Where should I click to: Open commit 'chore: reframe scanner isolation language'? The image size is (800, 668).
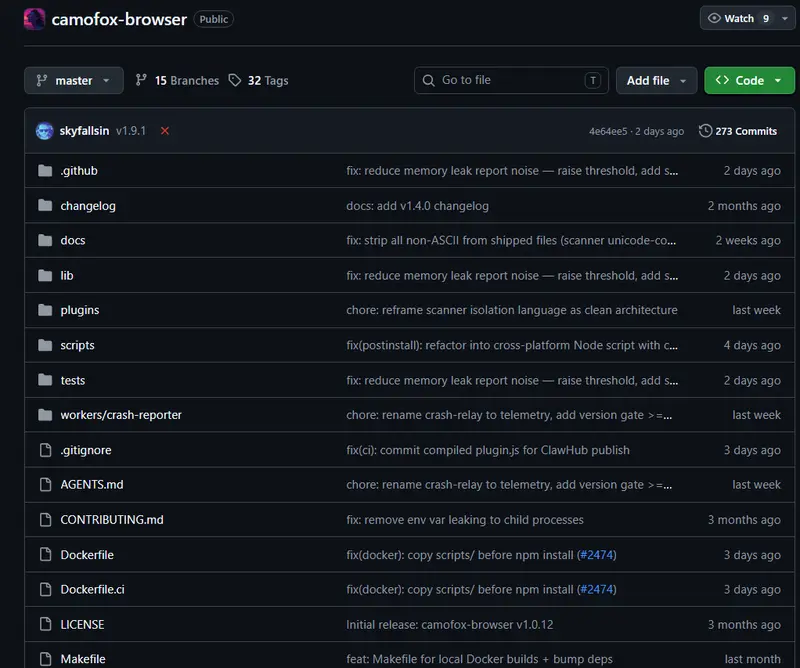tap(512, 310)
